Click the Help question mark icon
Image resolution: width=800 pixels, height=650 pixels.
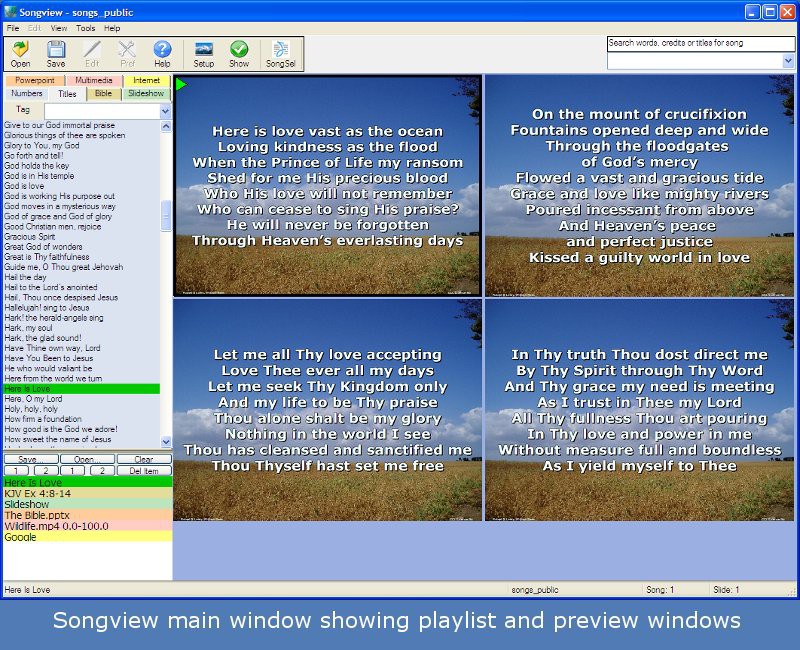pyautogui.click(x=162, y=54)
